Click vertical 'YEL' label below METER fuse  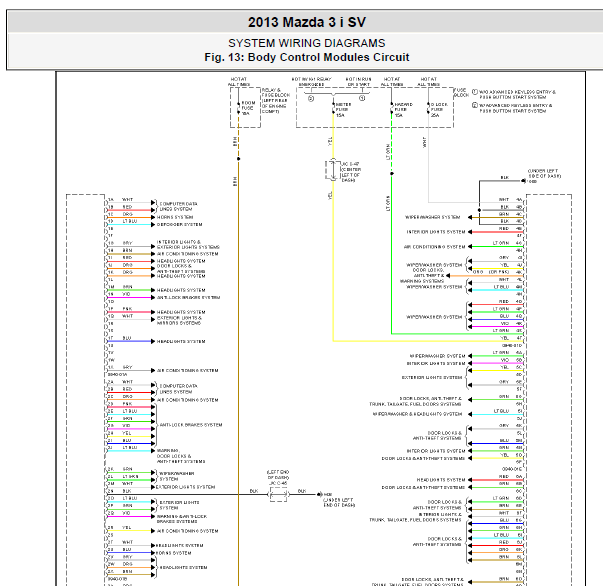click(330, 142)
